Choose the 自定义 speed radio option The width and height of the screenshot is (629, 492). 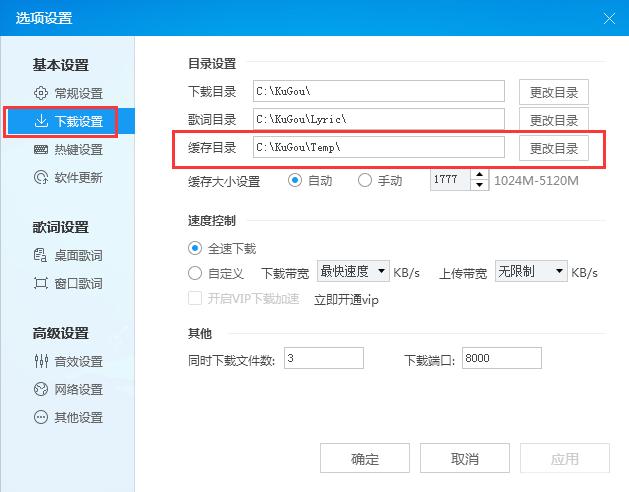195,273
